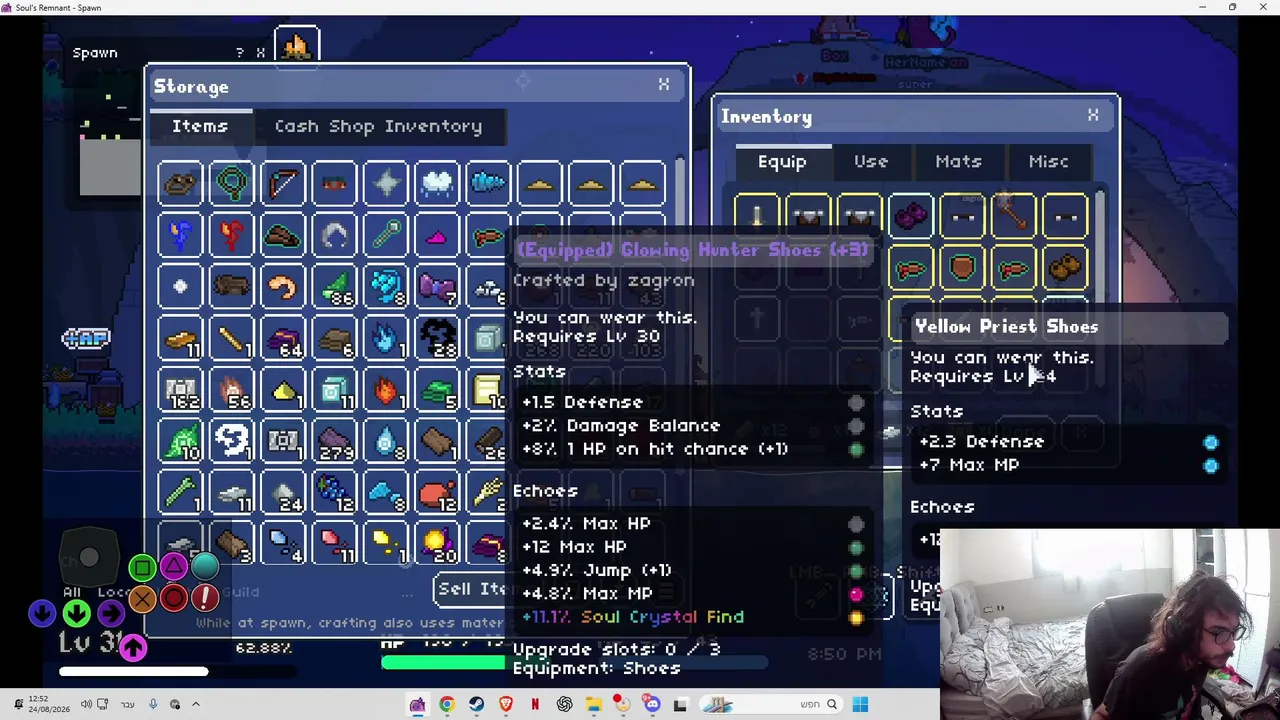Select the blue droplet stack of 8

click(x=386, y=442)
